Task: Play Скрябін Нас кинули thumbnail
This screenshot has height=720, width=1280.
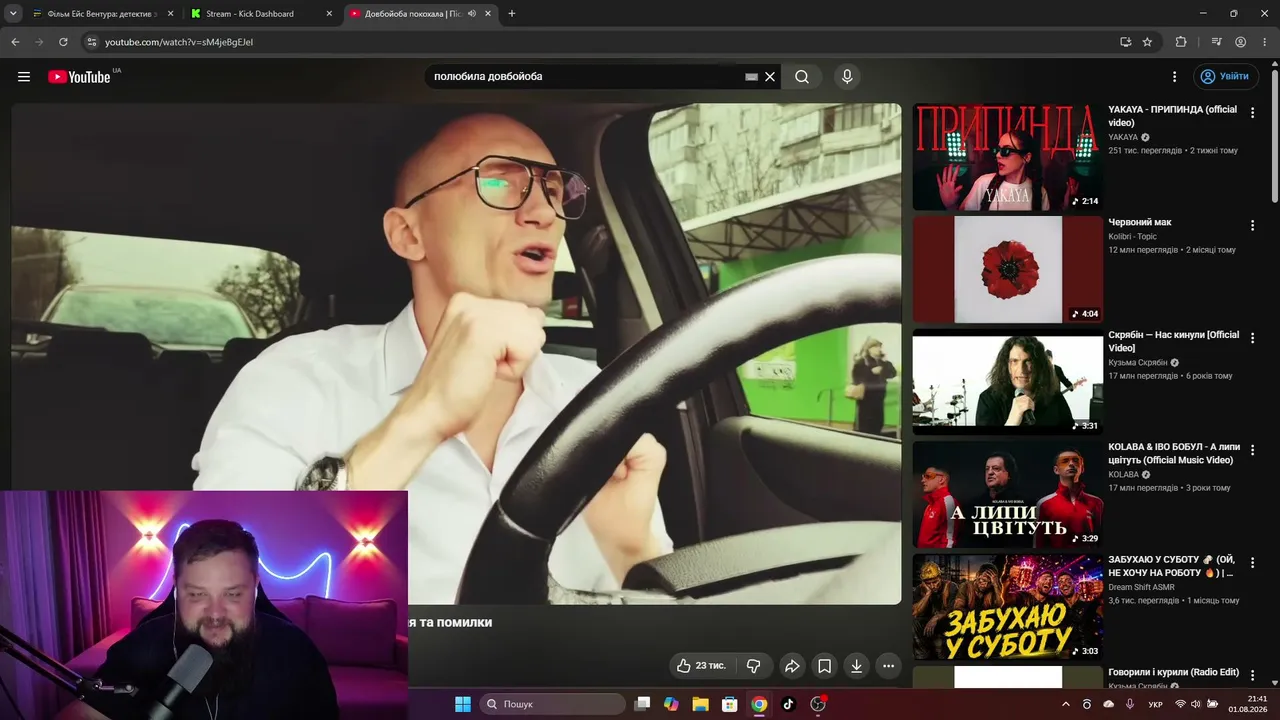Action: pyautogui.click(x=1007, y=382)
